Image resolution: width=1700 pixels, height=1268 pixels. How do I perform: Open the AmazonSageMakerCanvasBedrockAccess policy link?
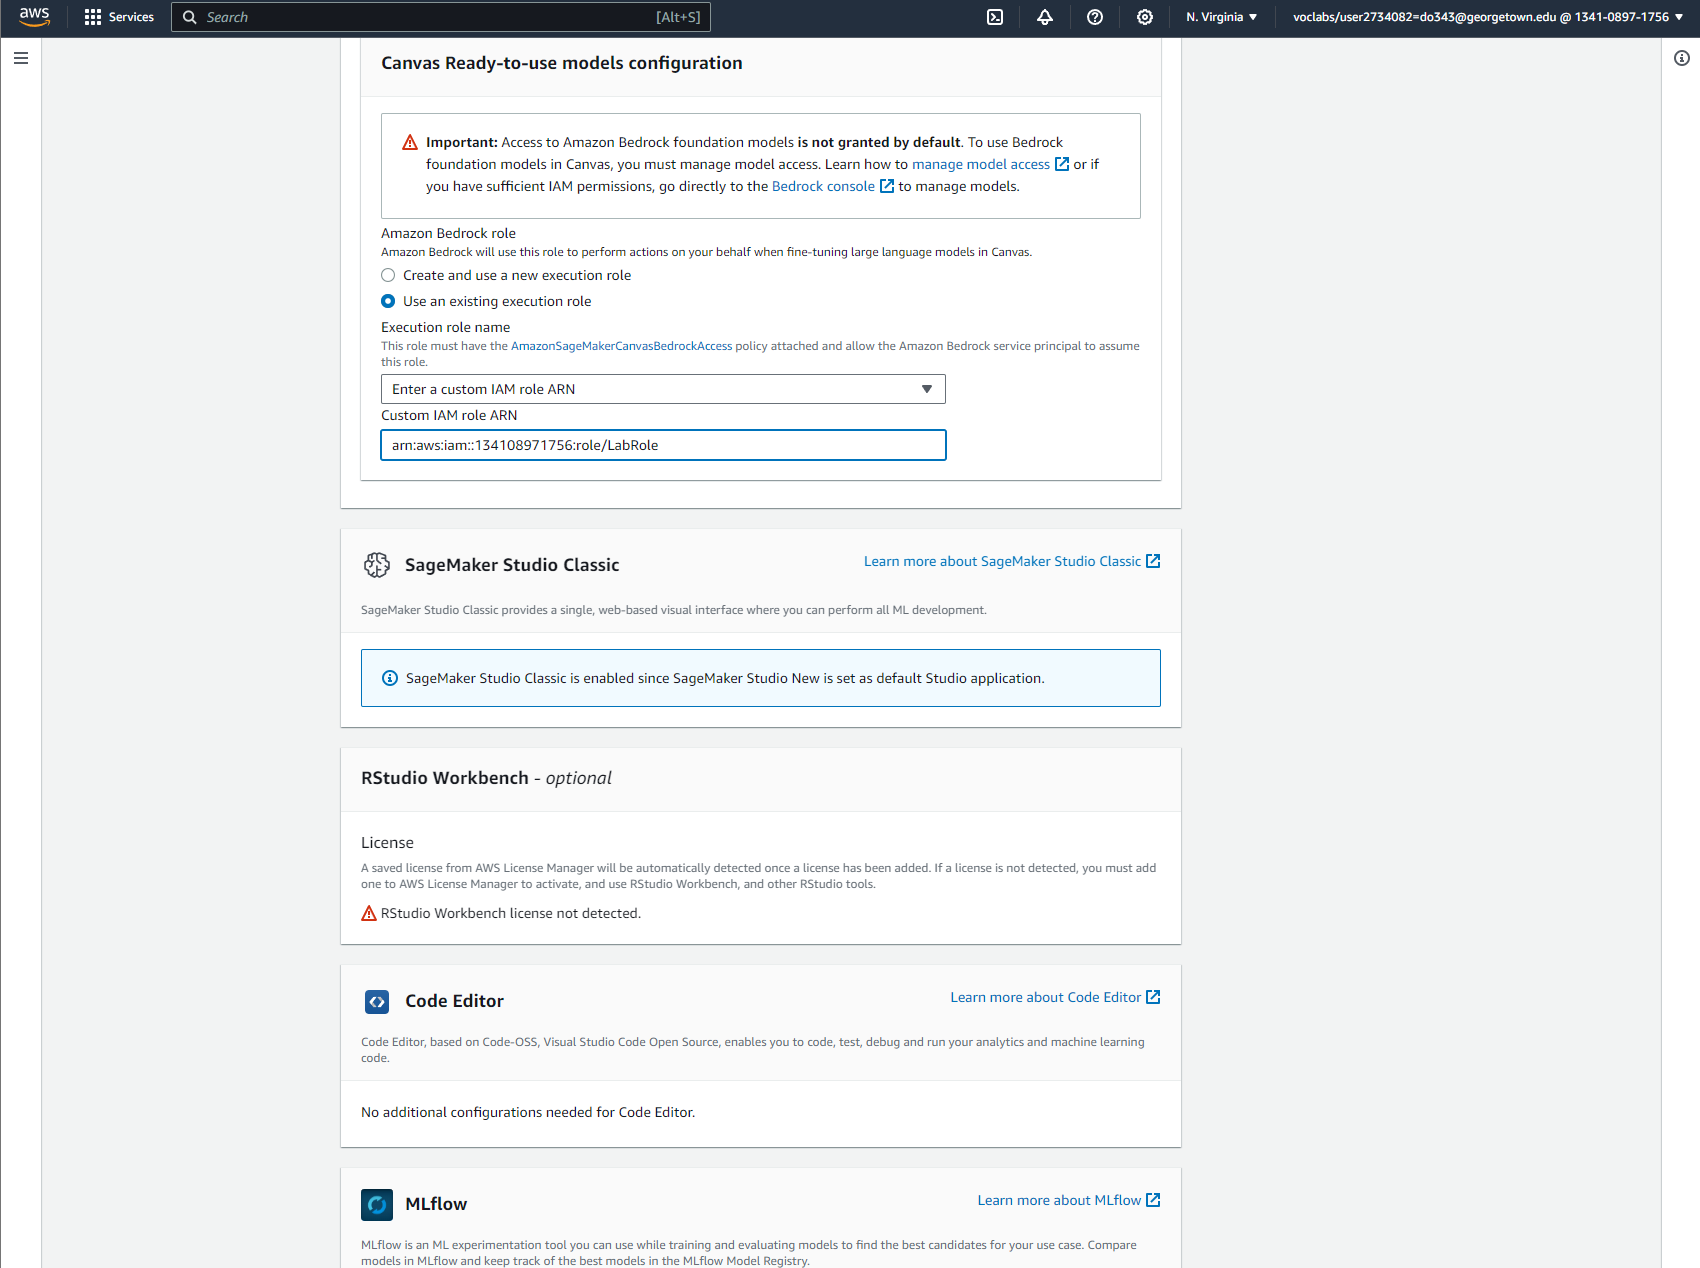621,346
